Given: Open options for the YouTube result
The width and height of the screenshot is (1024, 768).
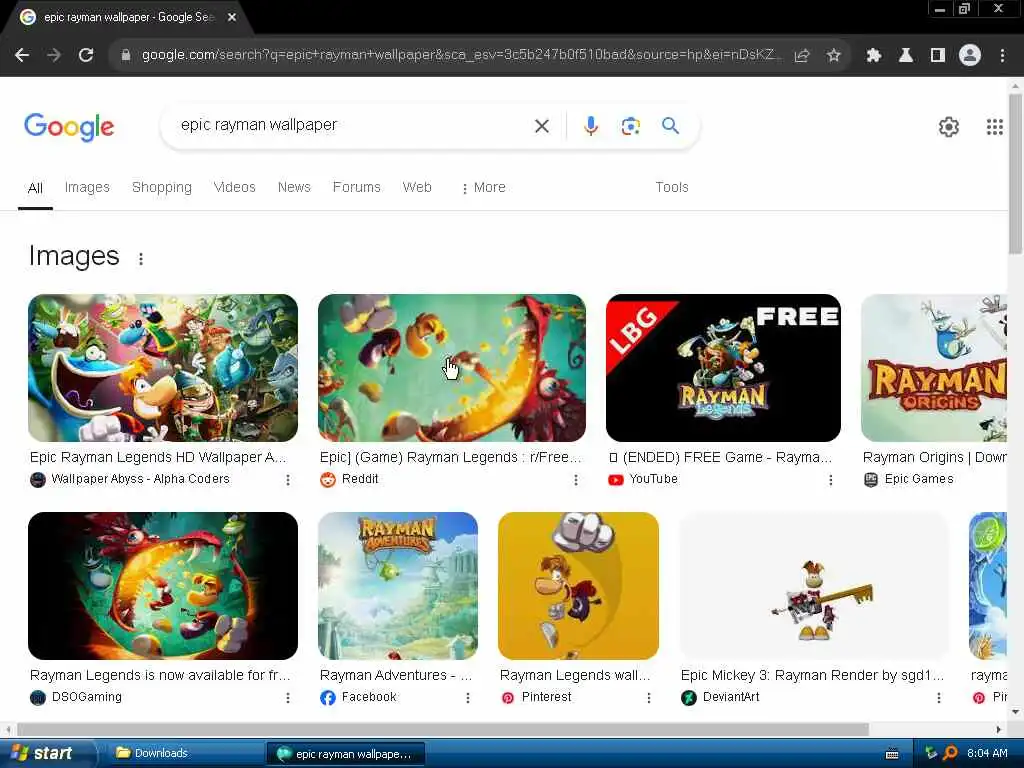Looking at the screenshot, I should 831,480.
